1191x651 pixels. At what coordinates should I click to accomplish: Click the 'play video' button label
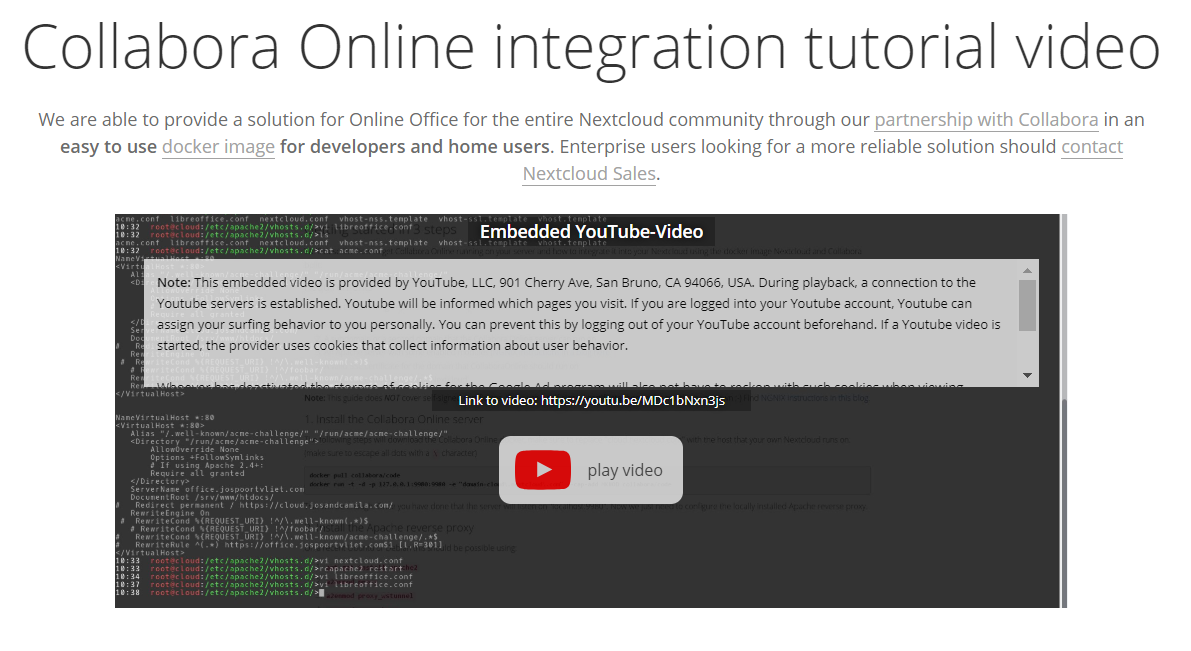[x=624, y=470]
